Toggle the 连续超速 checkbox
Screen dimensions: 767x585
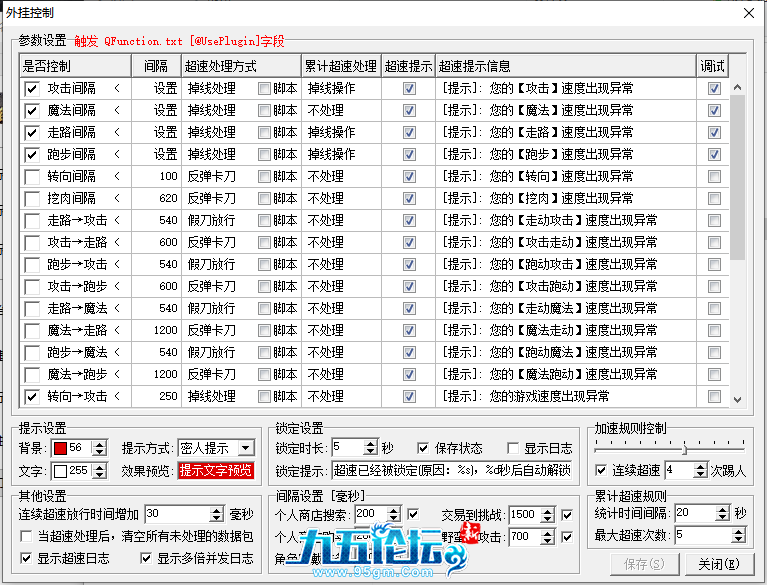[x=600, y=470]
